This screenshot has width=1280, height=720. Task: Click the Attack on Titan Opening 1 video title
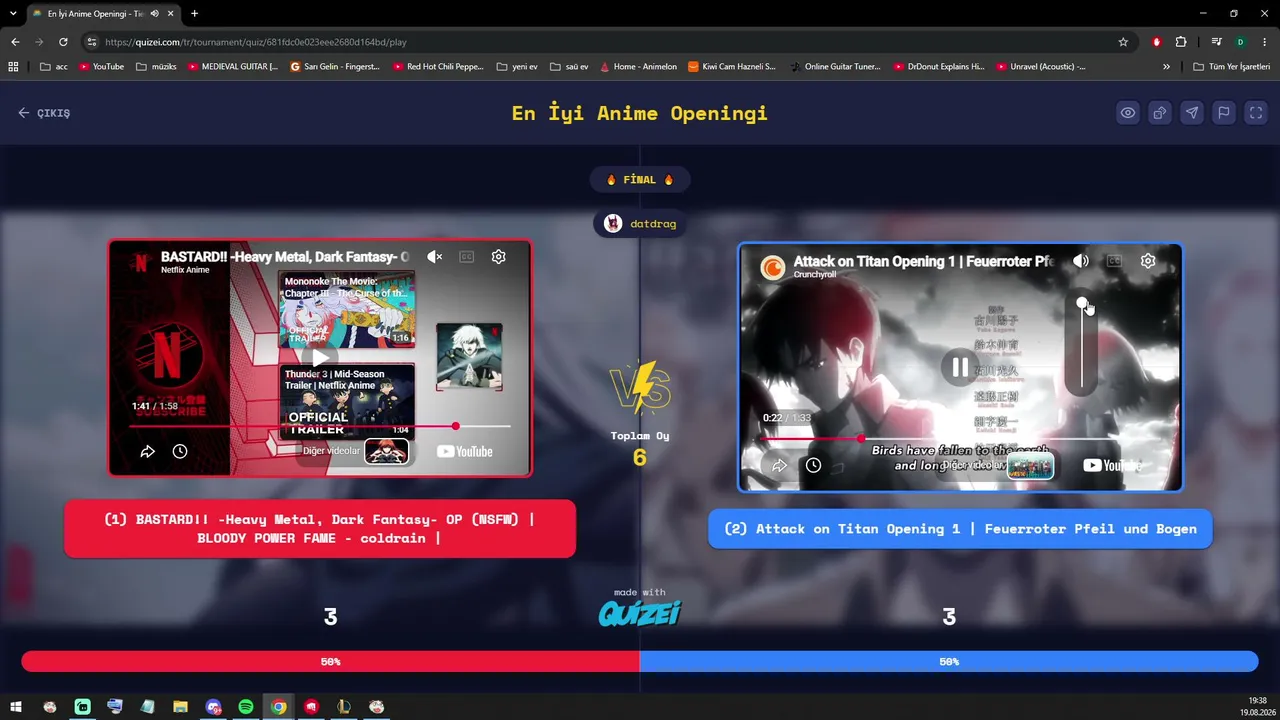click(923, 261)
